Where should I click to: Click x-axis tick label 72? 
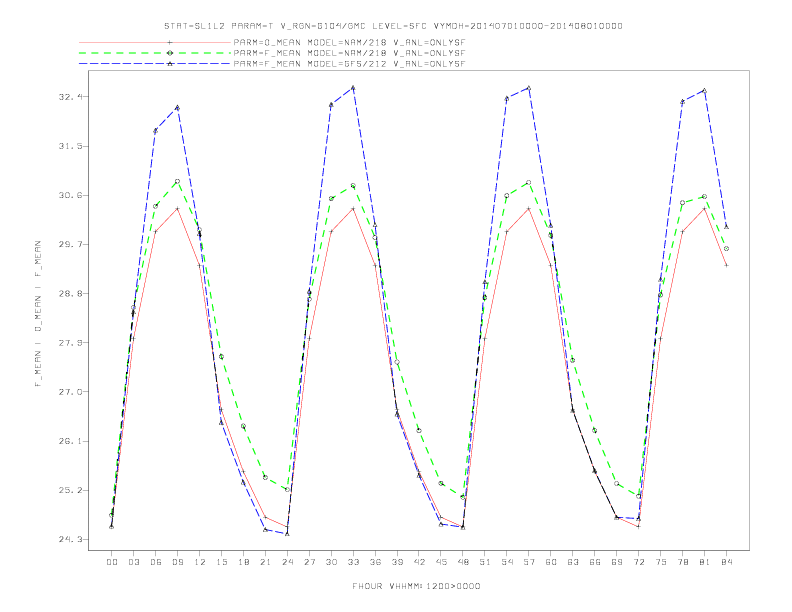639,562
